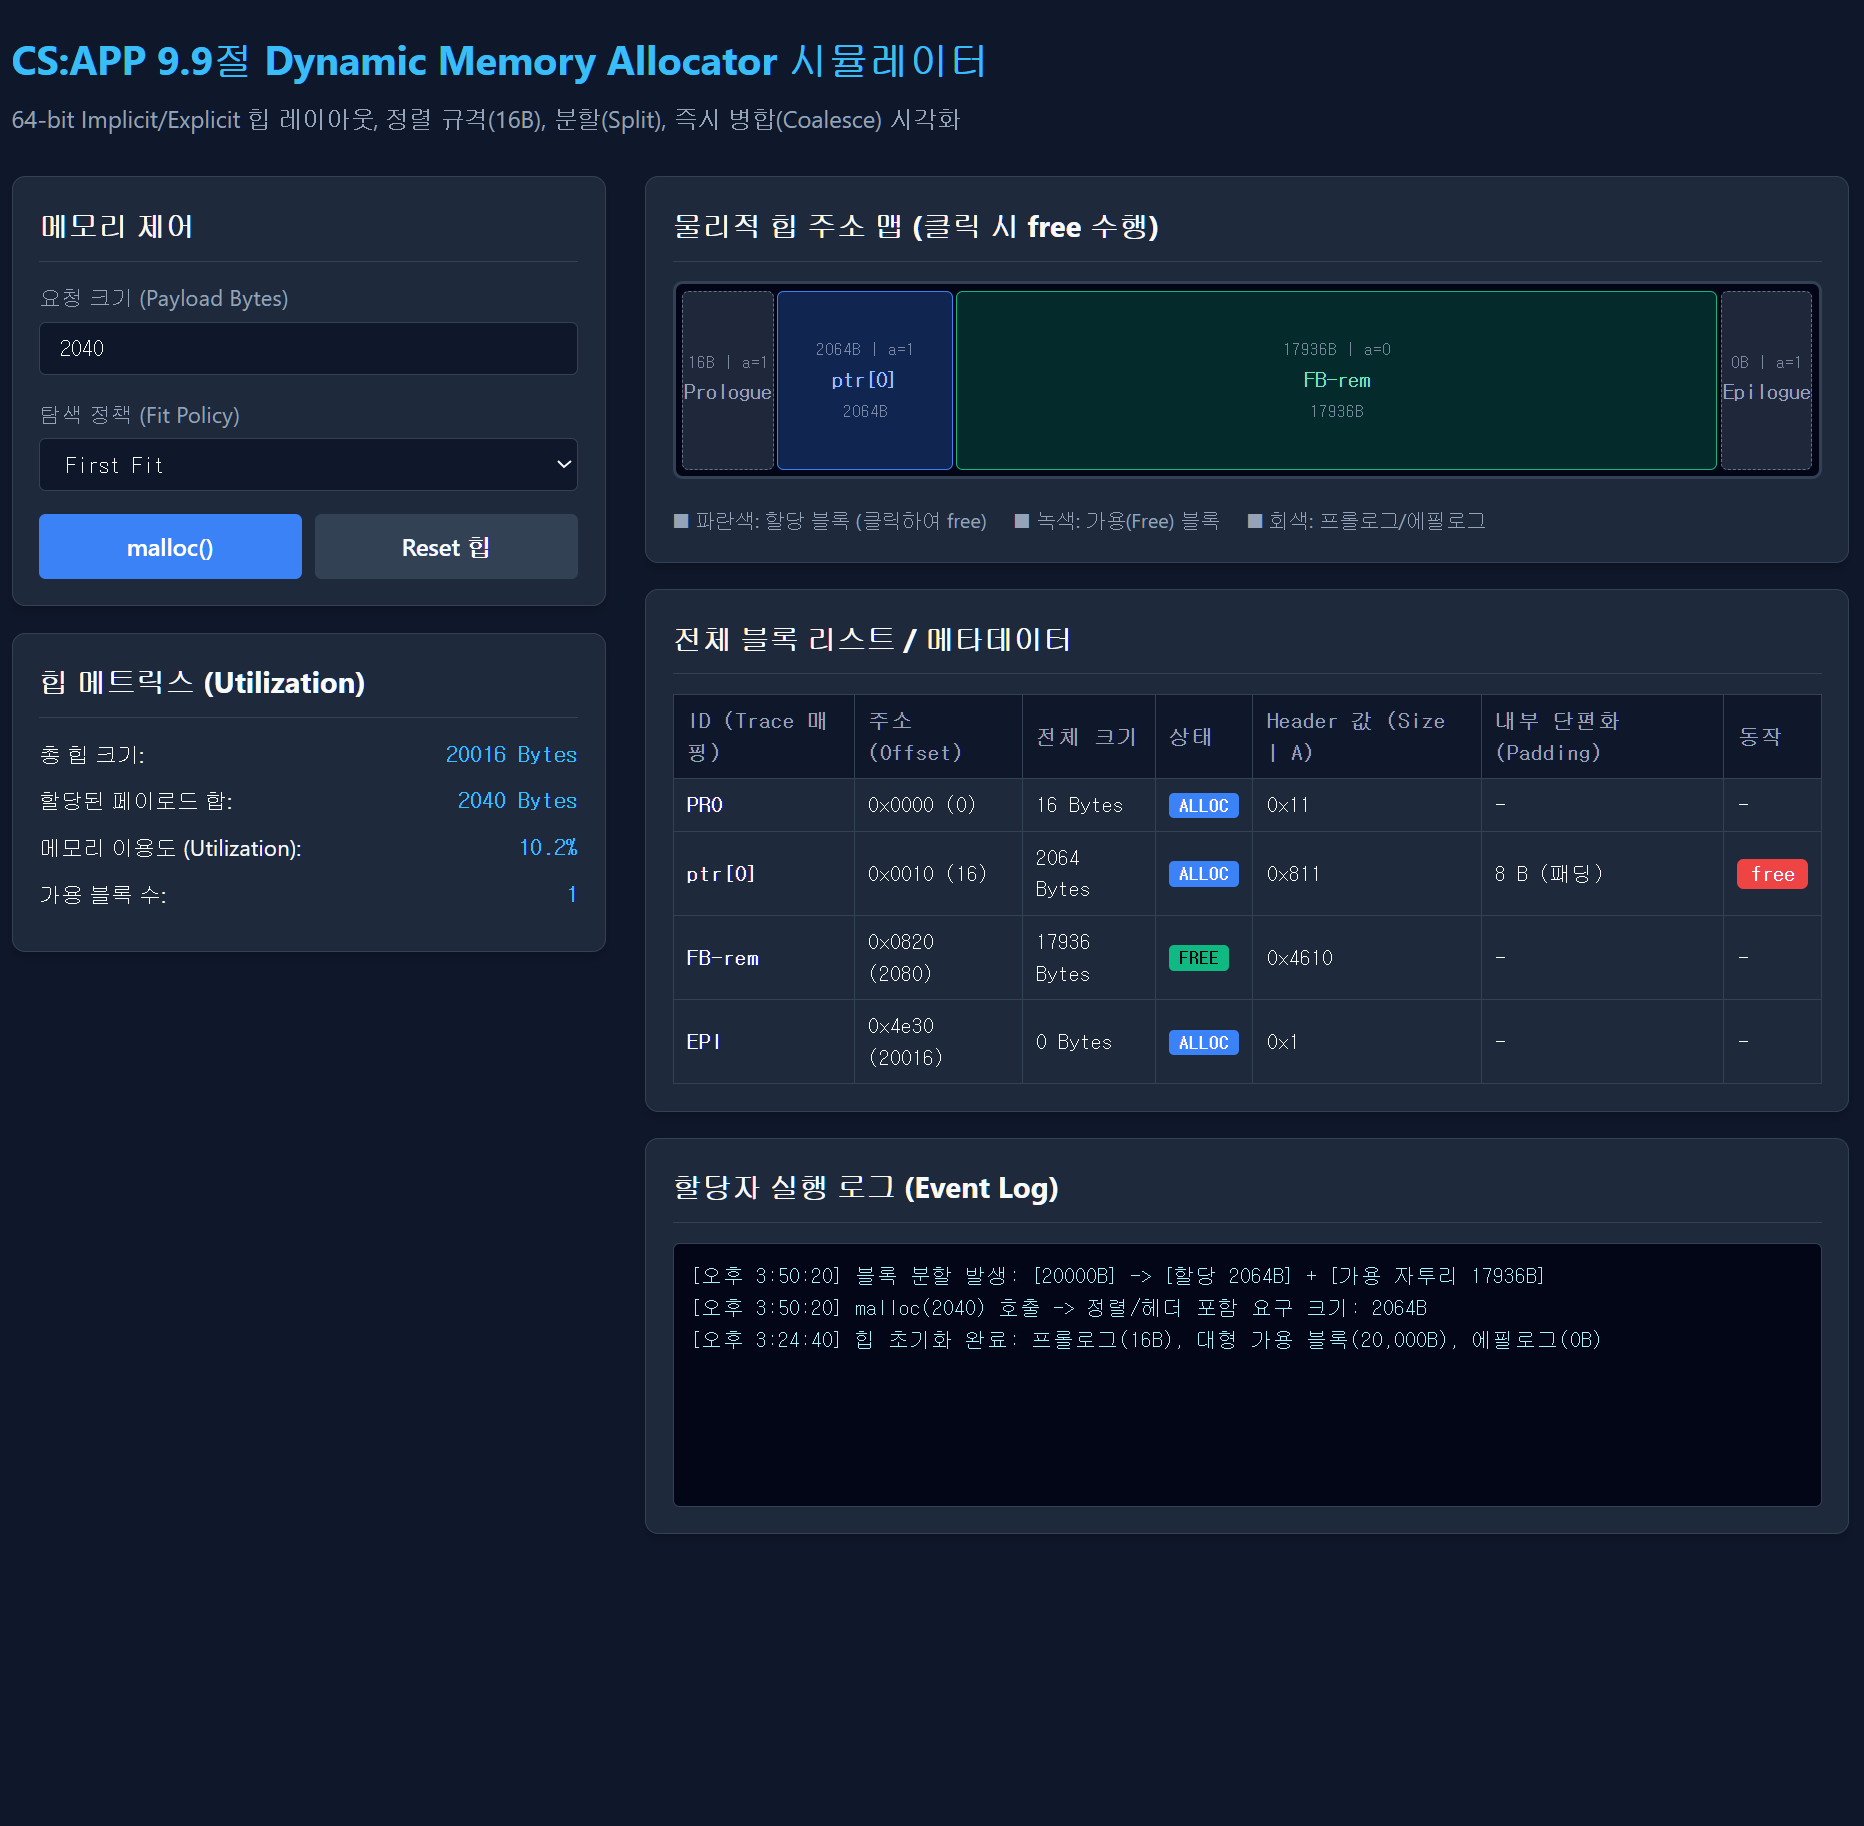Click the malloc(2040) 호출 log entry
Screen dimensions: 1864x1826
(1059, 1308)
